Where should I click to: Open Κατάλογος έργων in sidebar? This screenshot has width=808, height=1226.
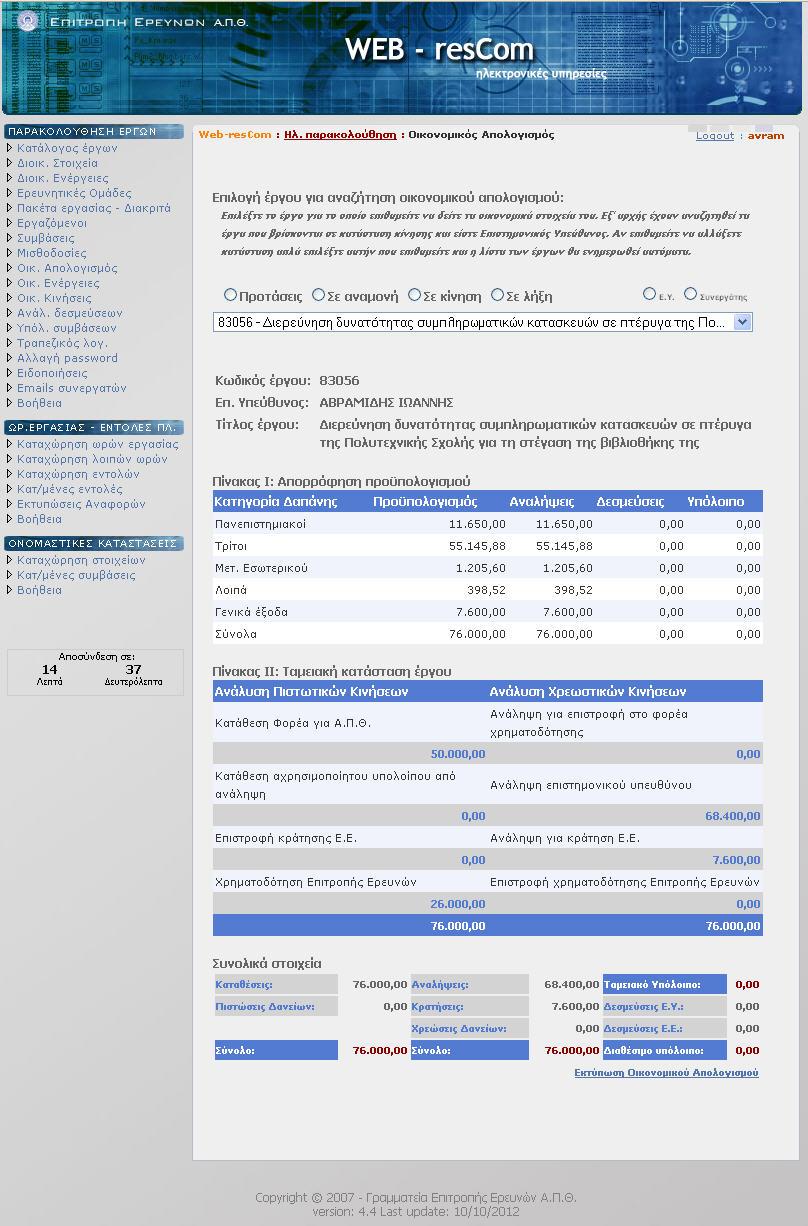pos(67,148)
